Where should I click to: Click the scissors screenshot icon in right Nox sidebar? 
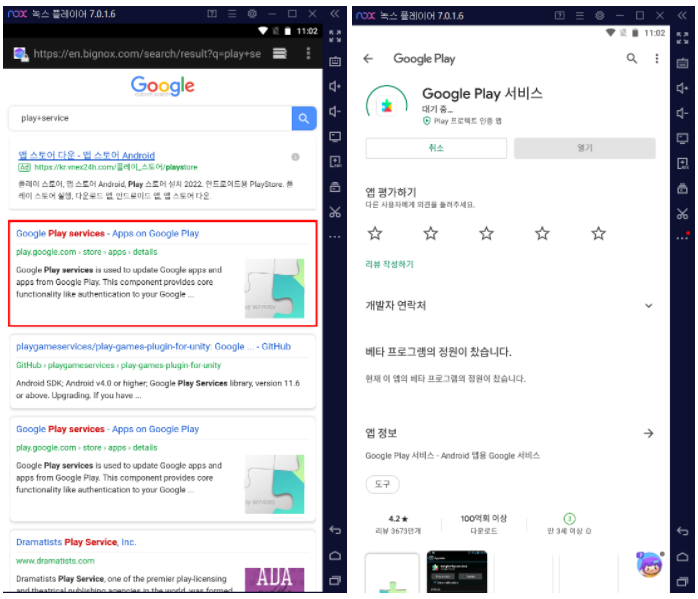682,214
